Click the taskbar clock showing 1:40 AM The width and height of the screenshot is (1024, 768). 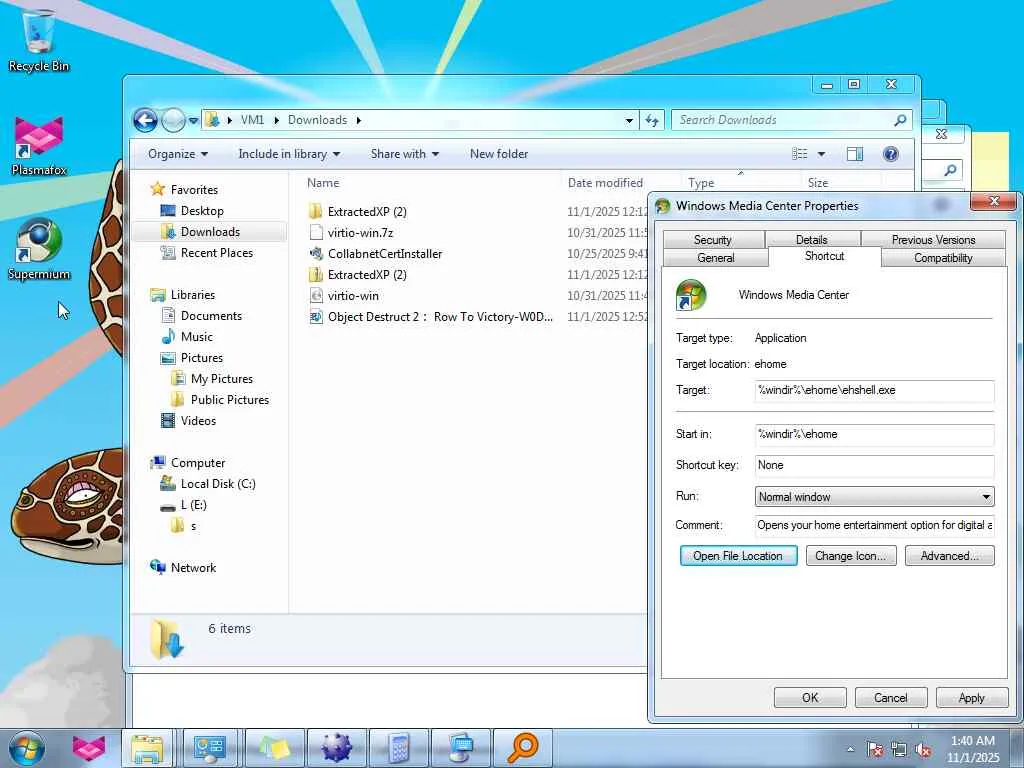click(x=973, y=749)
